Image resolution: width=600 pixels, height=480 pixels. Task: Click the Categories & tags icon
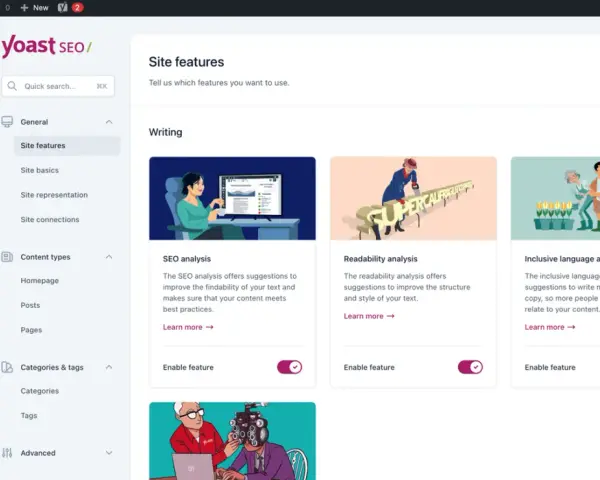(x=7, y=367)
